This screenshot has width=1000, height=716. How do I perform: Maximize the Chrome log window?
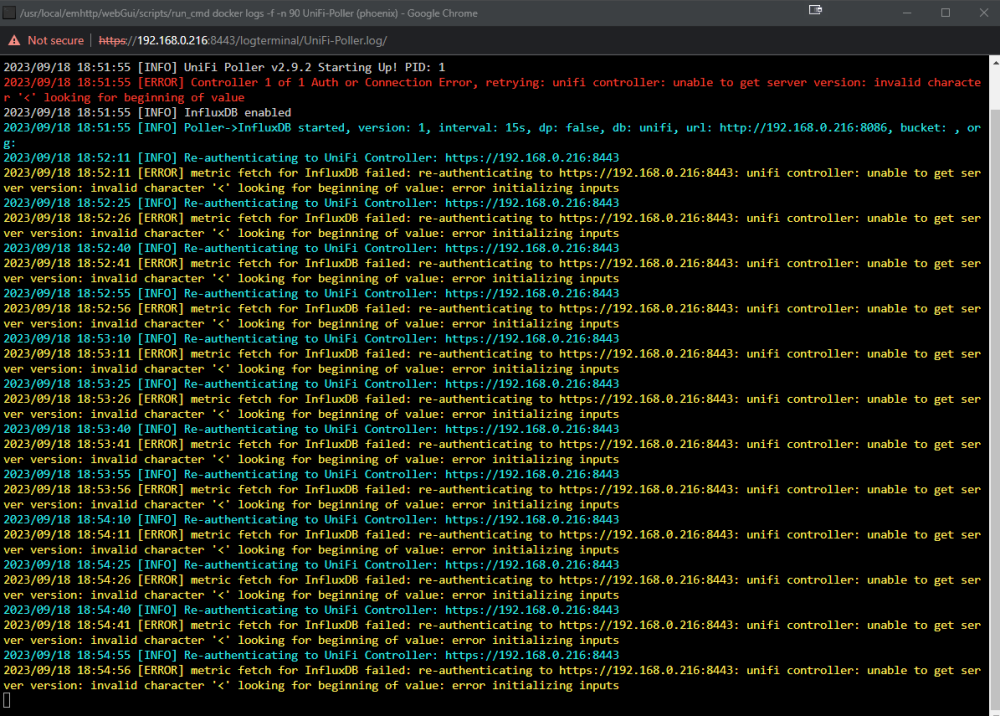pos(945,13)
